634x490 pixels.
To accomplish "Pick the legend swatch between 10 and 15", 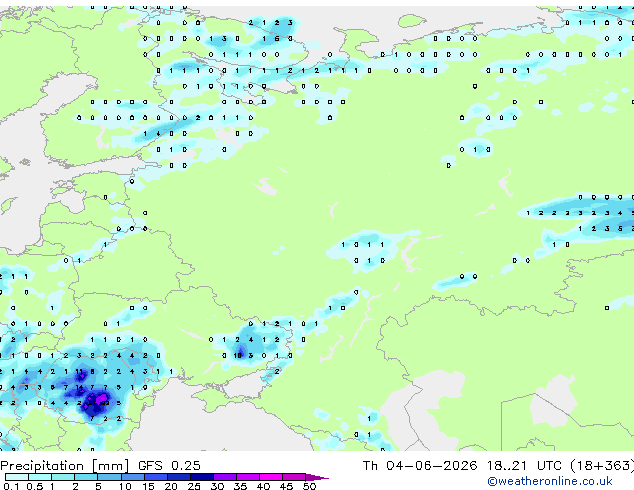I will 132,477.
